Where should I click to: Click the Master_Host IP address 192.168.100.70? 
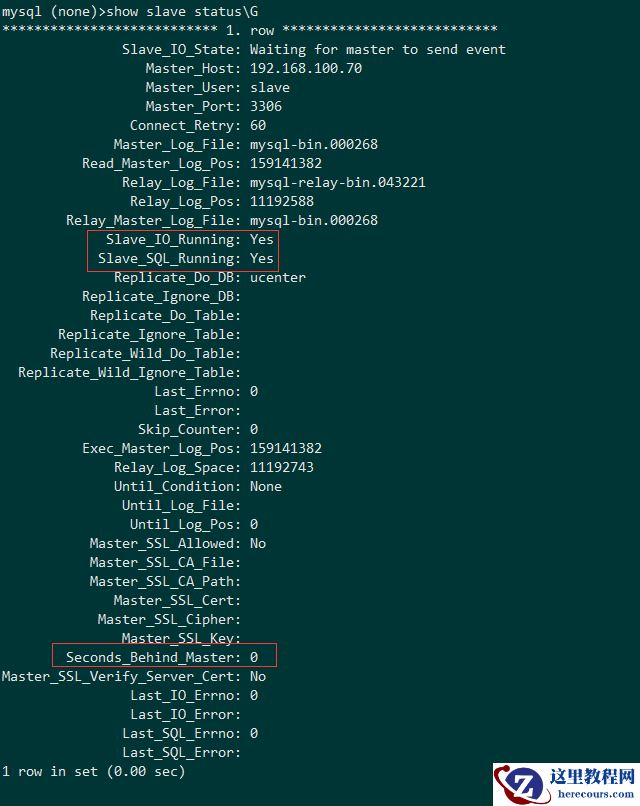[x=306, y=68]
